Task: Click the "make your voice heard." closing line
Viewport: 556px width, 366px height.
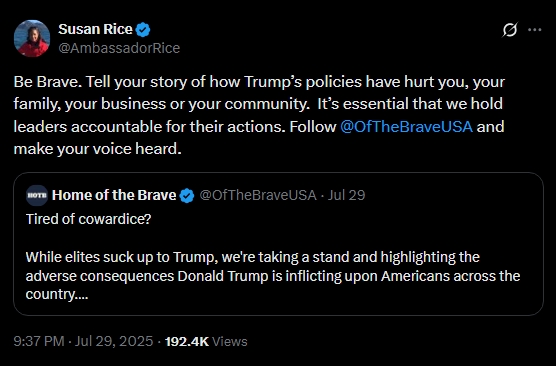Action: pos(98,149)
